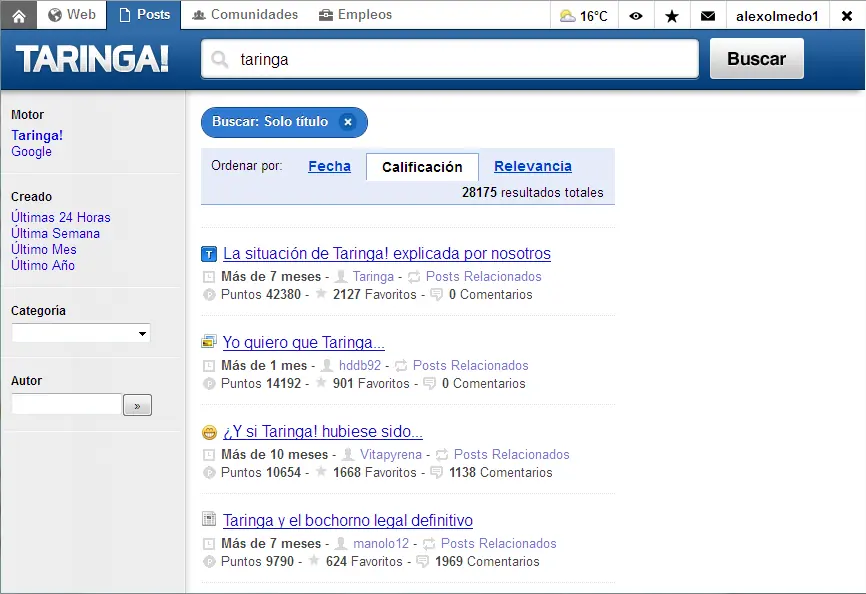Open messages envelope icon
The image size is (866, 594).
[708, 15]
